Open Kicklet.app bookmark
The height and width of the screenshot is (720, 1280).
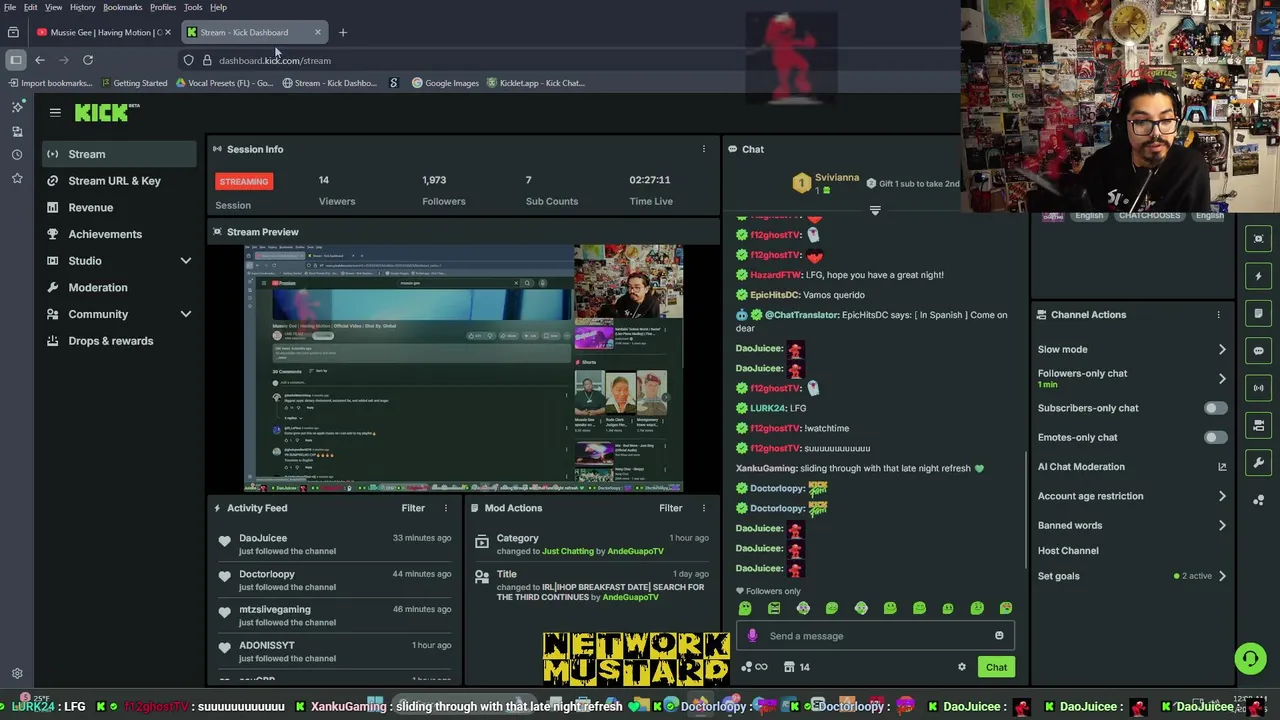click(x=535, y=83)
